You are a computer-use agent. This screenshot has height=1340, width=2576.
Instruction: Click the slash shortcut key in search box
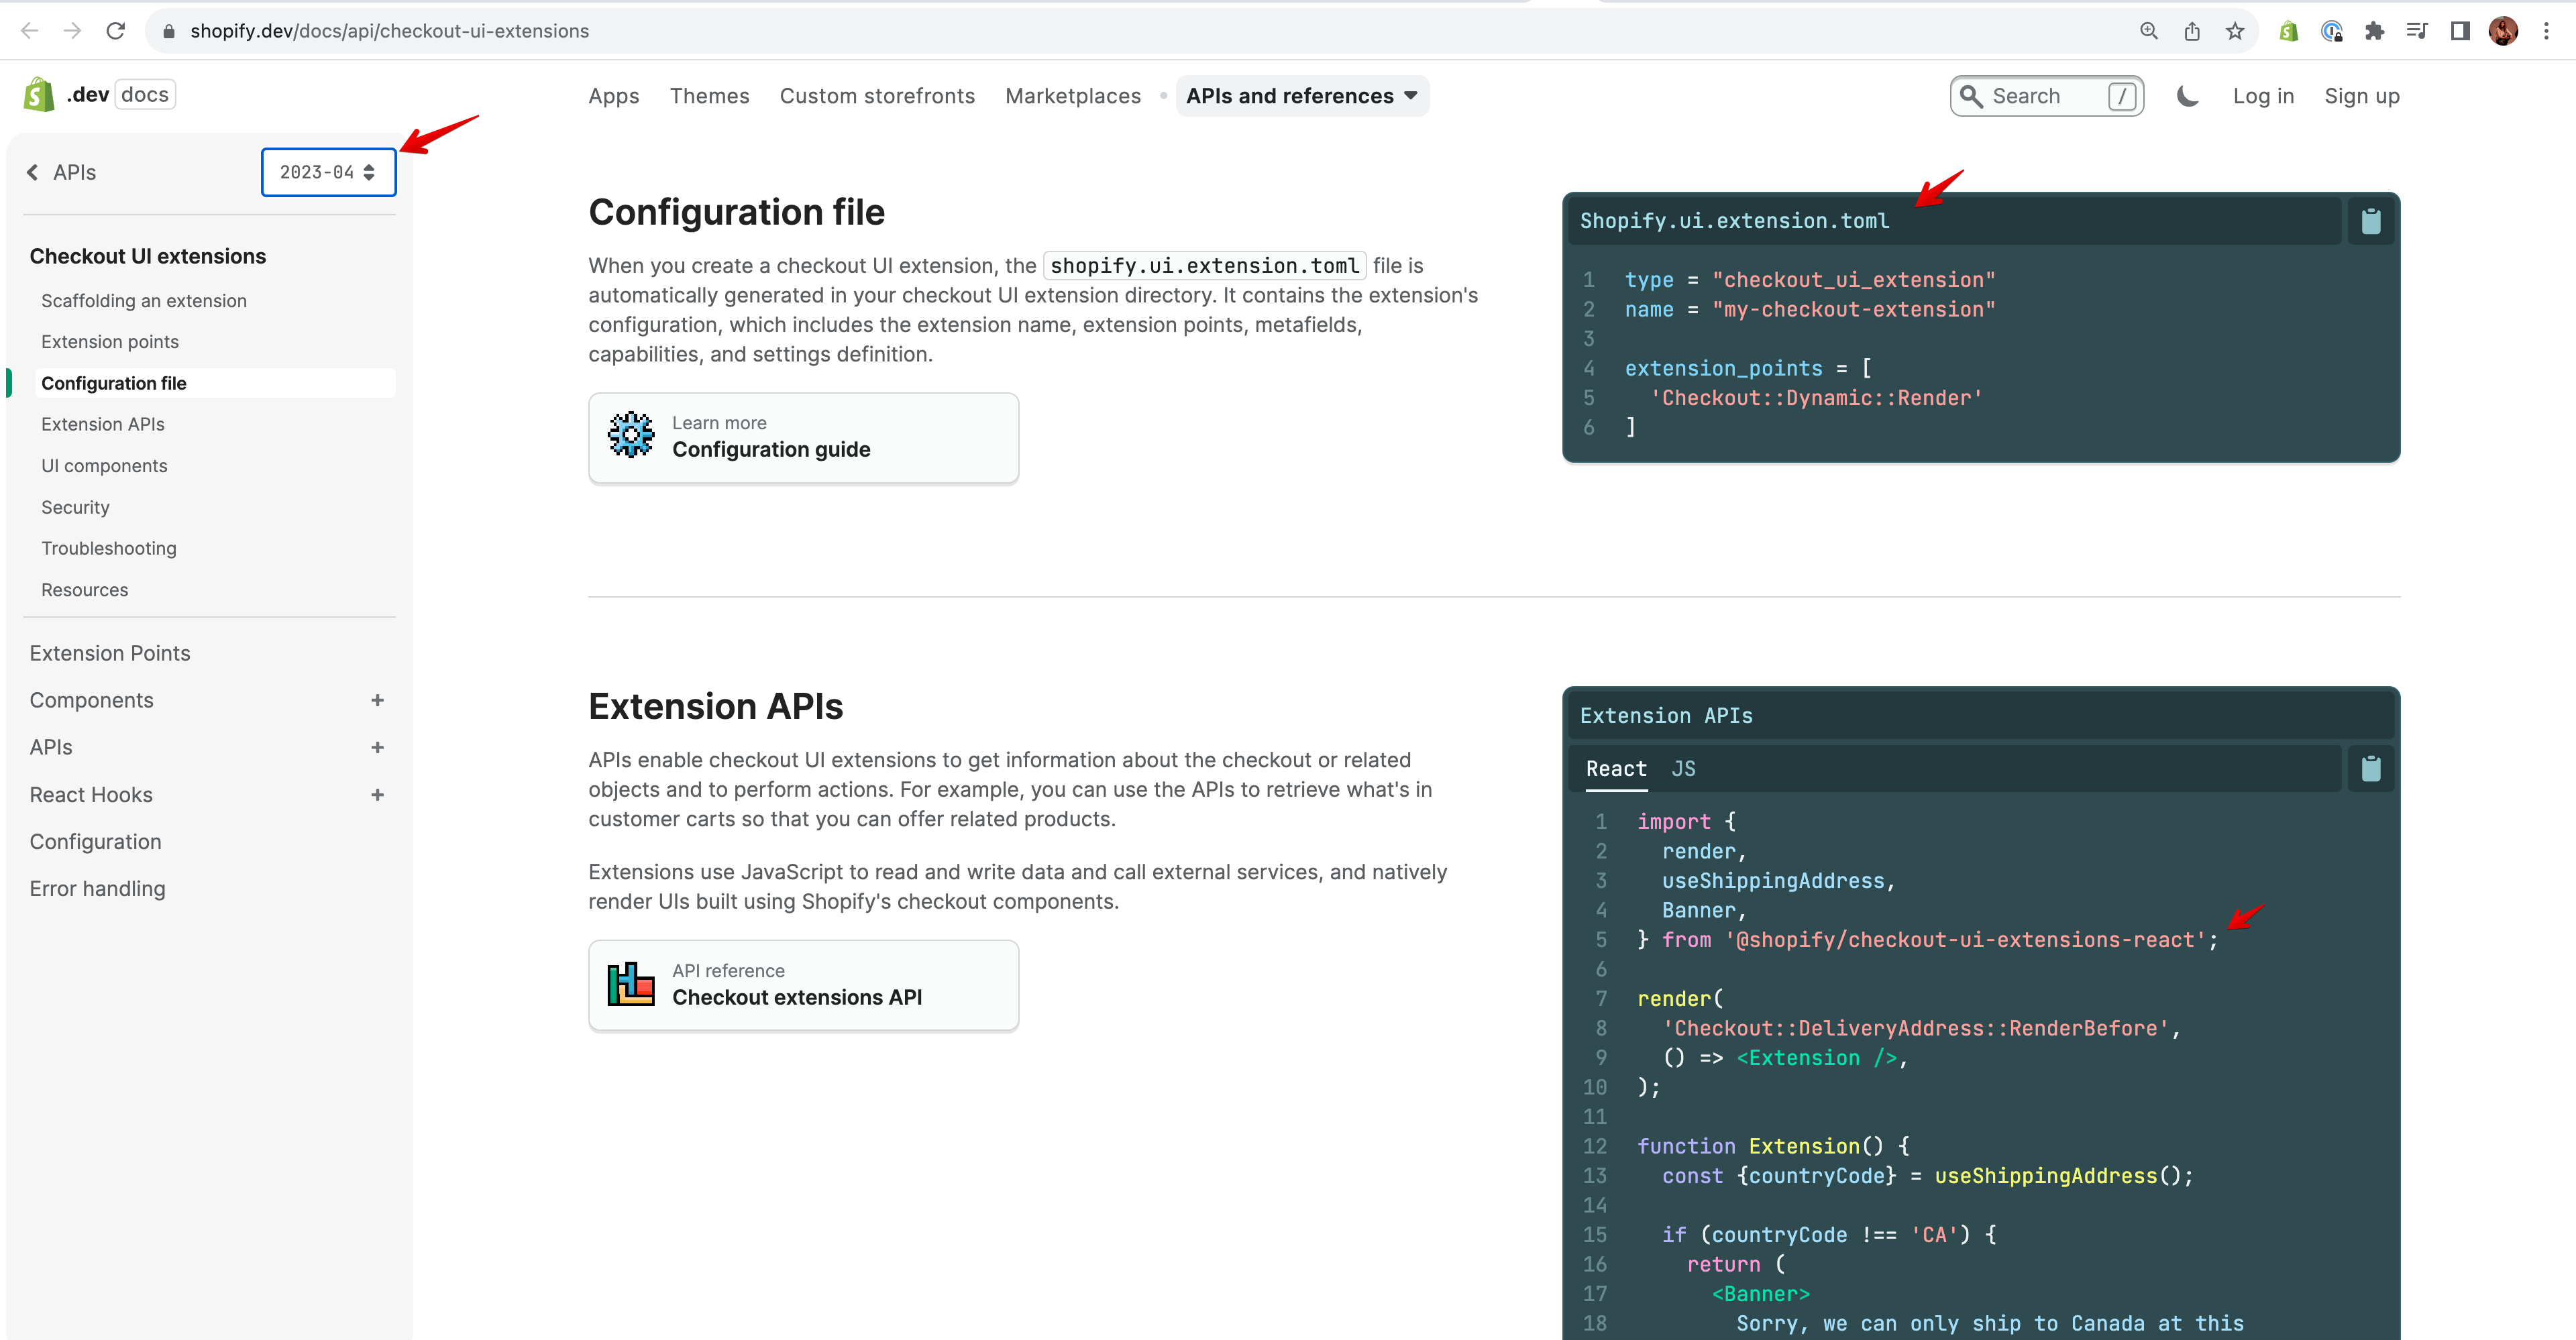pyautogui.click(x=2121, y=96)
